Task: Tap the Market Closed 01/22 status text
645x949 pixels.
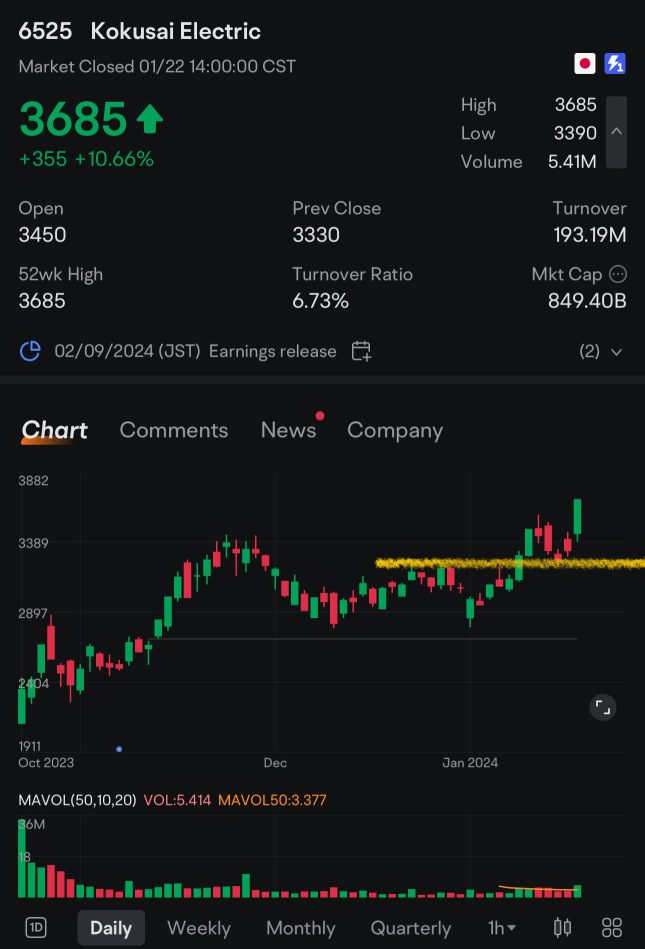Action: coord(157,66)
